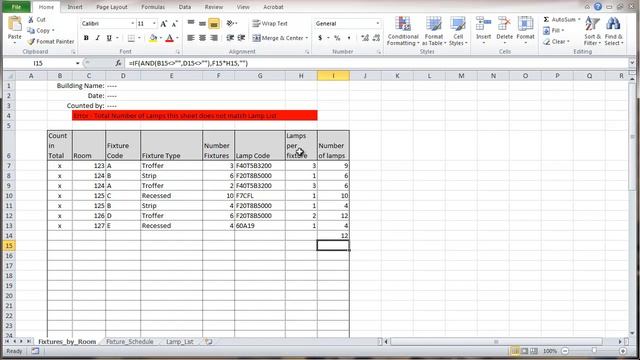Increase font size with Grow Font icon
The image size is (640, 360).
[163, 24]
